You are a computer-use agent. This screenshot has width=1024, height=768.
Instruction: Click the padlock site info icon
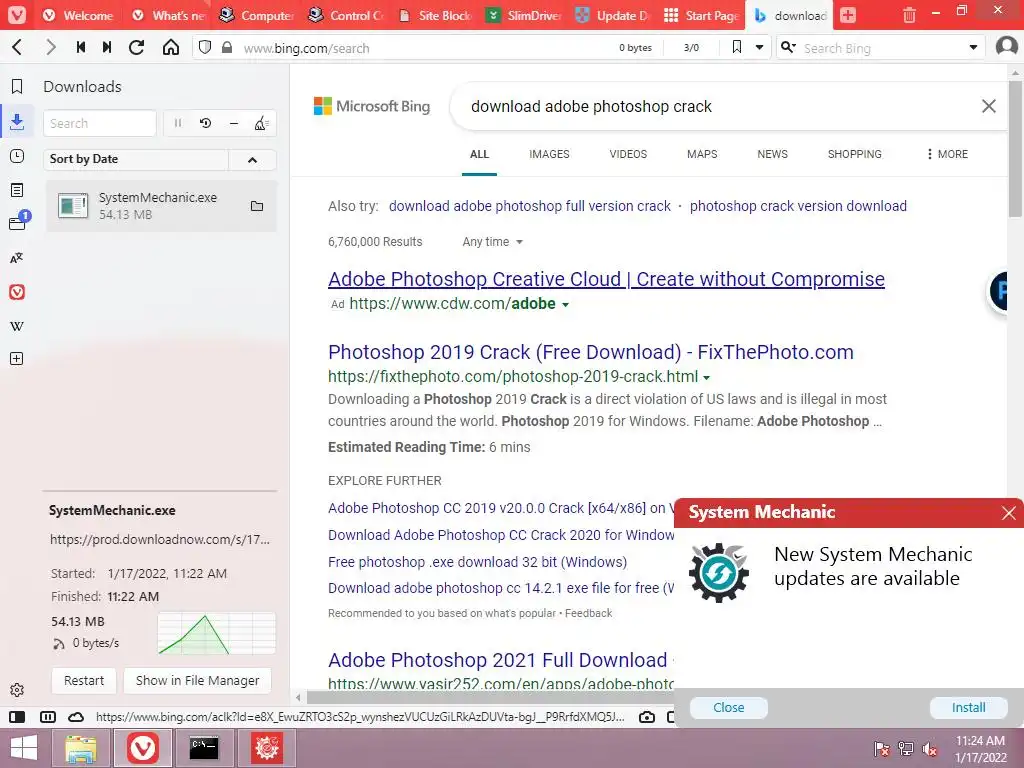(227, 47)
